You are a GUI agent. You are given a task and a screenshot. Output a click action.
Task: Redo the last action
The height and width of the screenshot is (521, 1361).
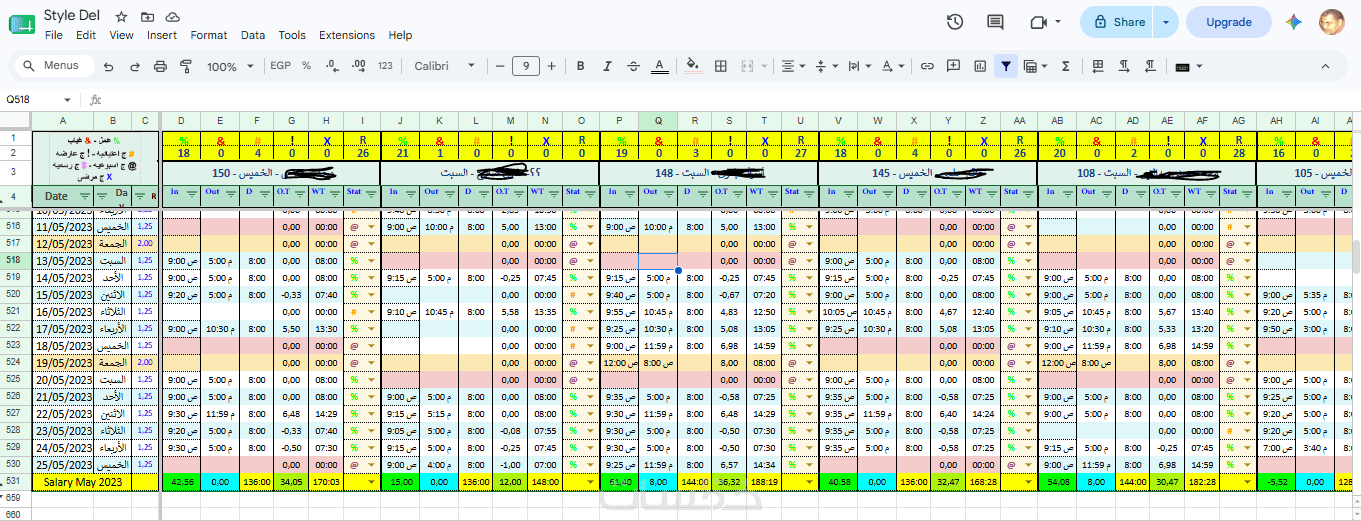pos(134,66)
